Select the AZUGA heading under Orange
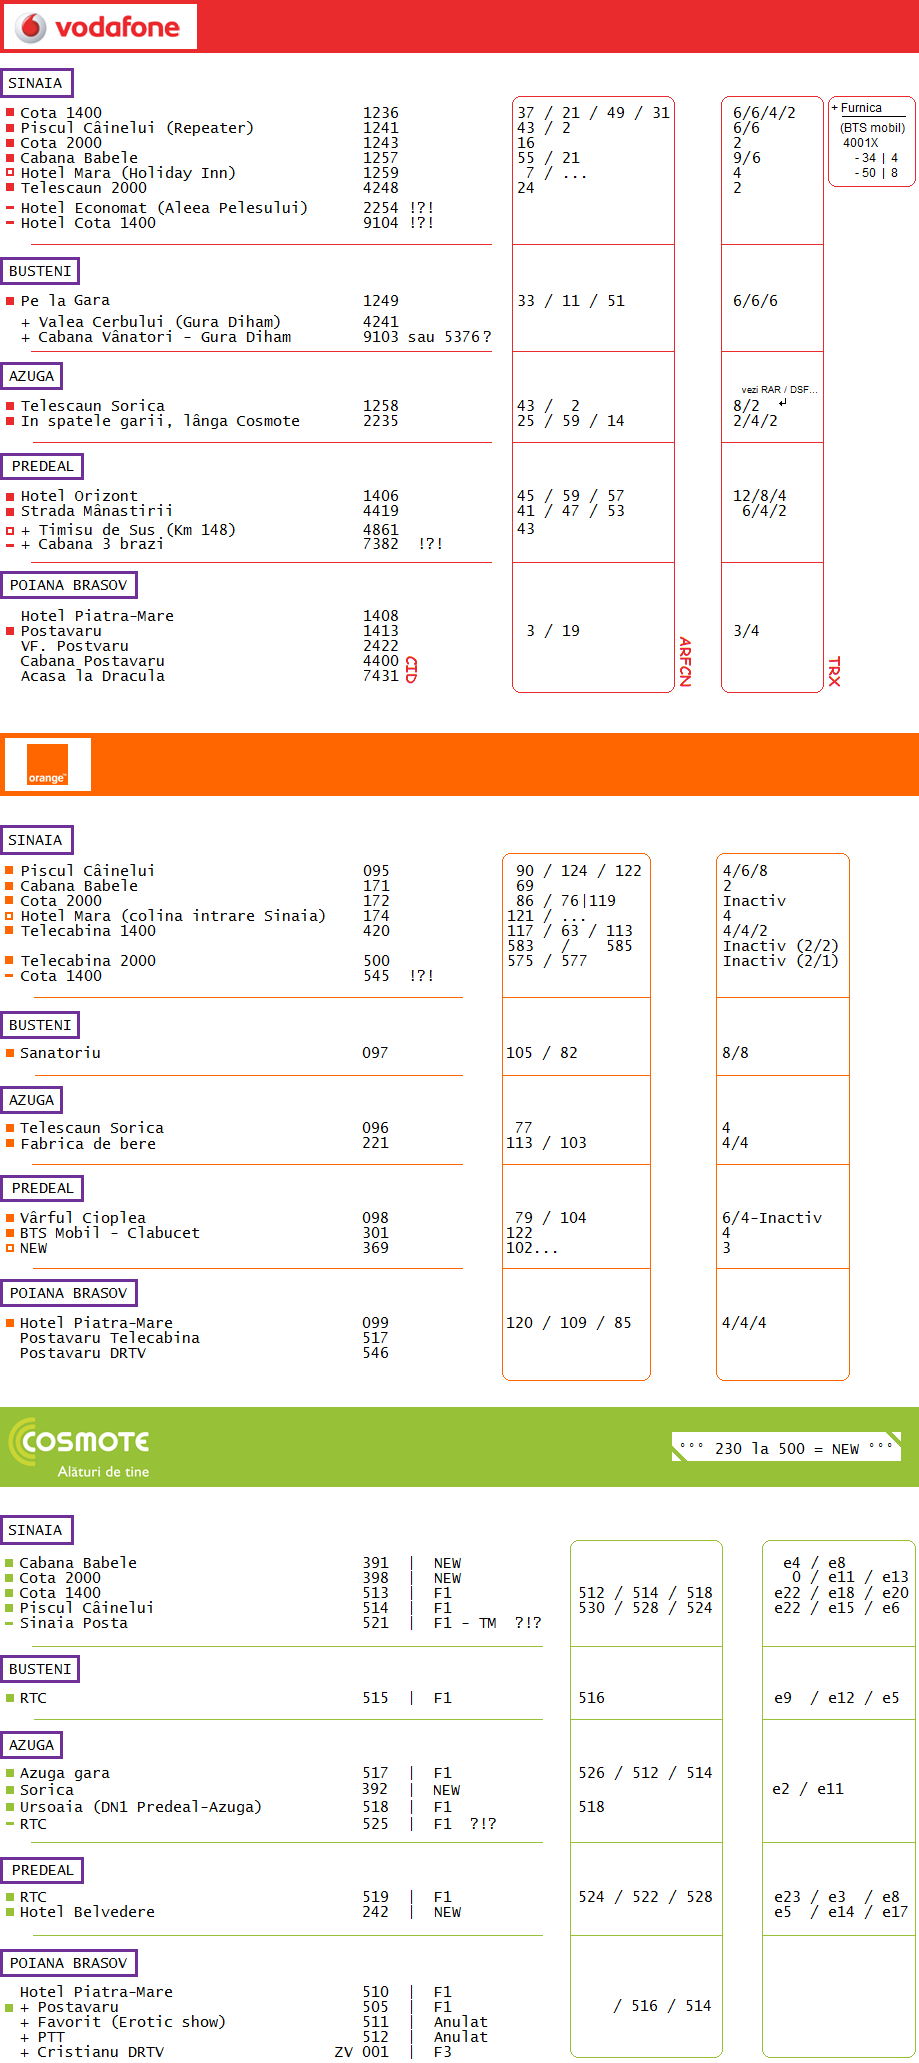 (32, 1100)
